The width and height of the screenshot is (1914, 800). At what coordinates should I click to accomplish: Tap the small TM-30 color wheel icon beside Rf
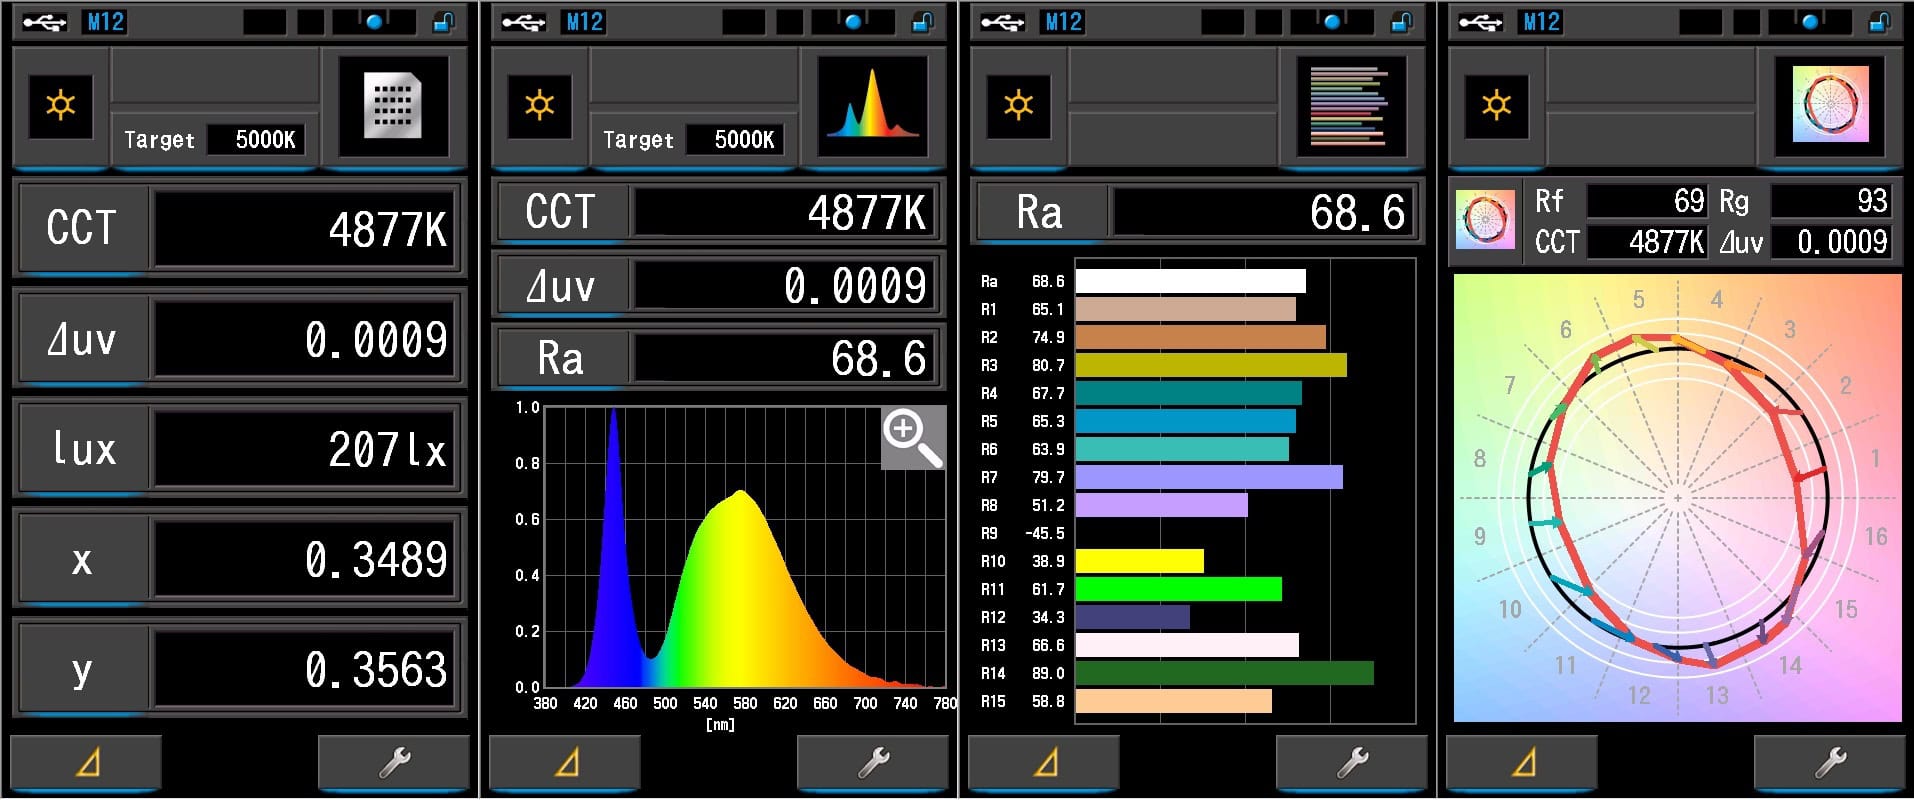point(1485,219)
